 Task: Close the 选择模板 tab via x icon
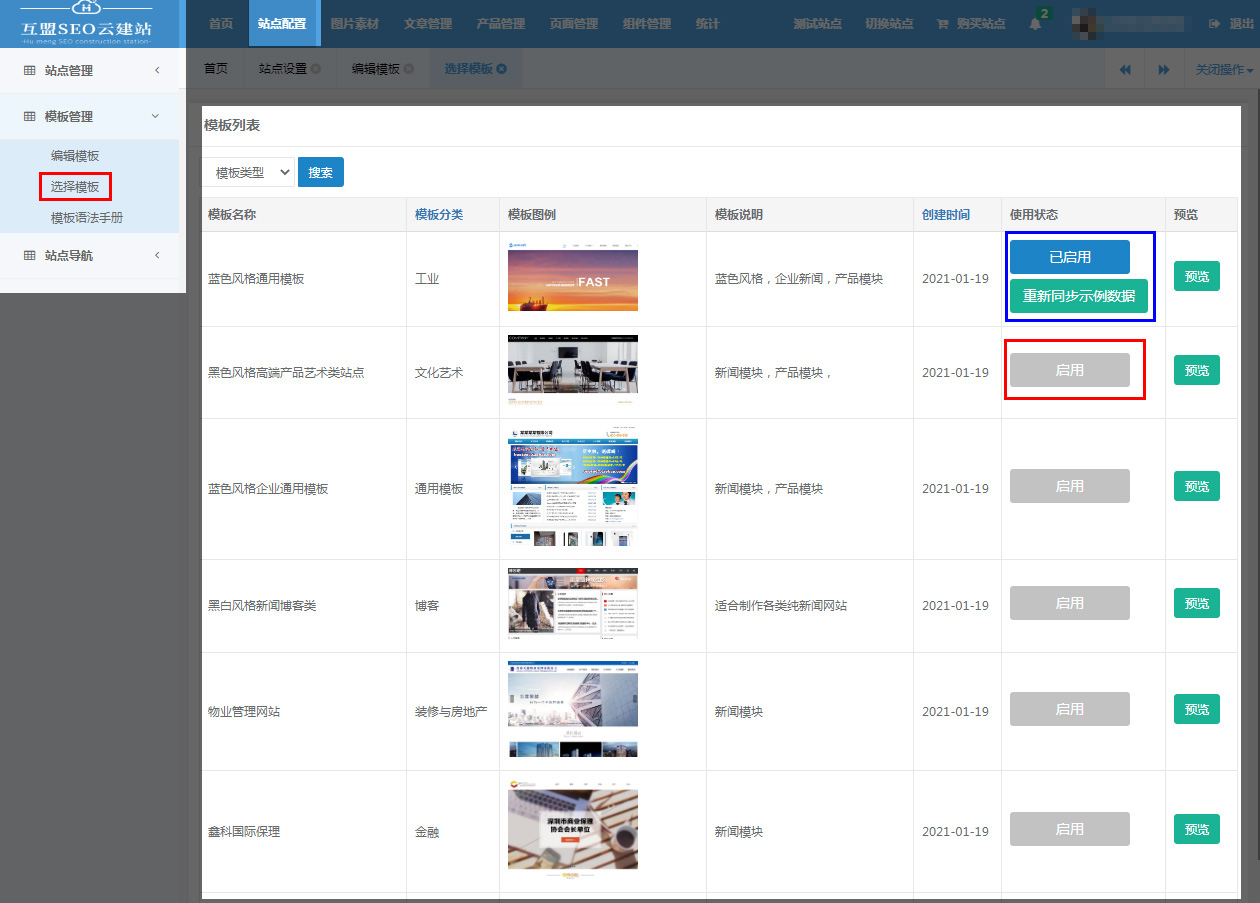tap(502, 69)
